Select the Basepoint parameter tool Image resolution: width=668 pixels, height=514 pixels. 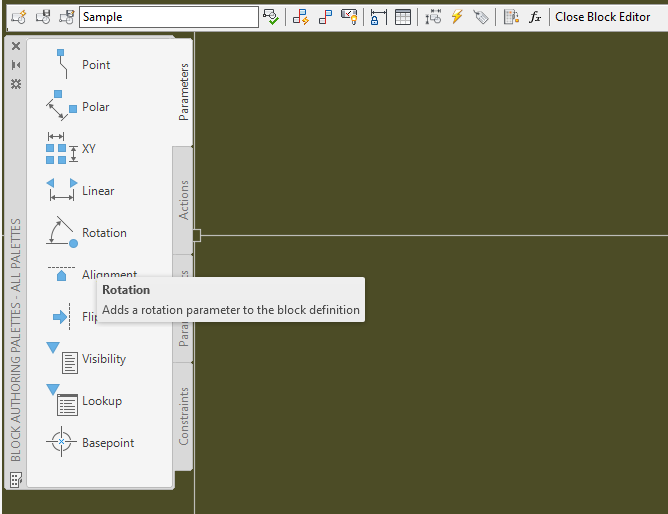[x=89, y=442]
